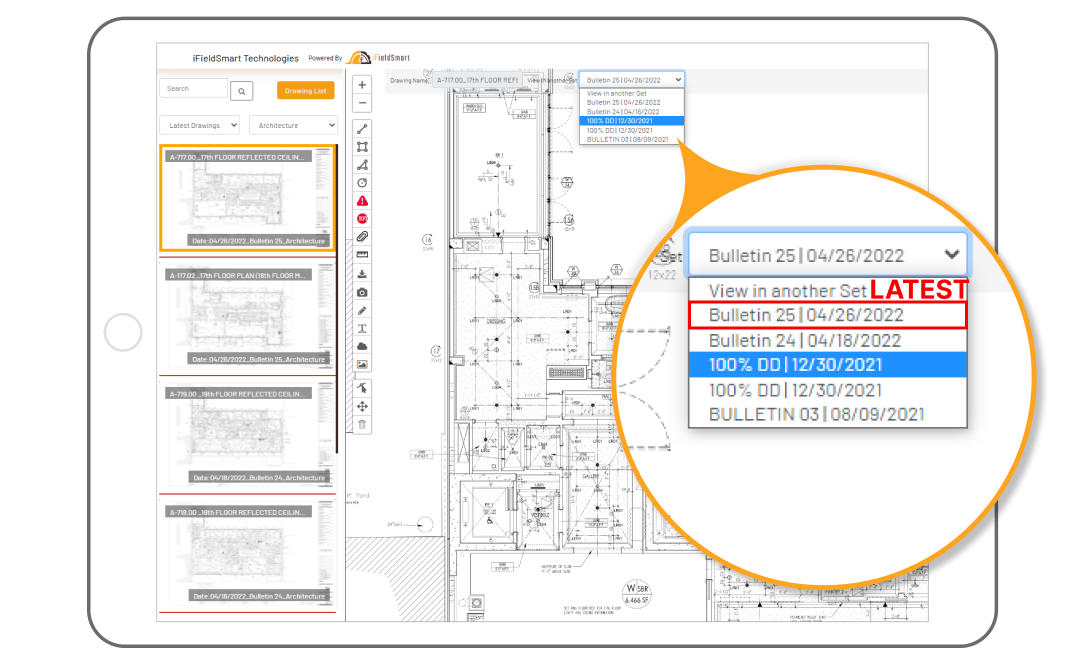1086x665 pixels.
Task: Click the cloud markup tool
Action: (362, 344)
